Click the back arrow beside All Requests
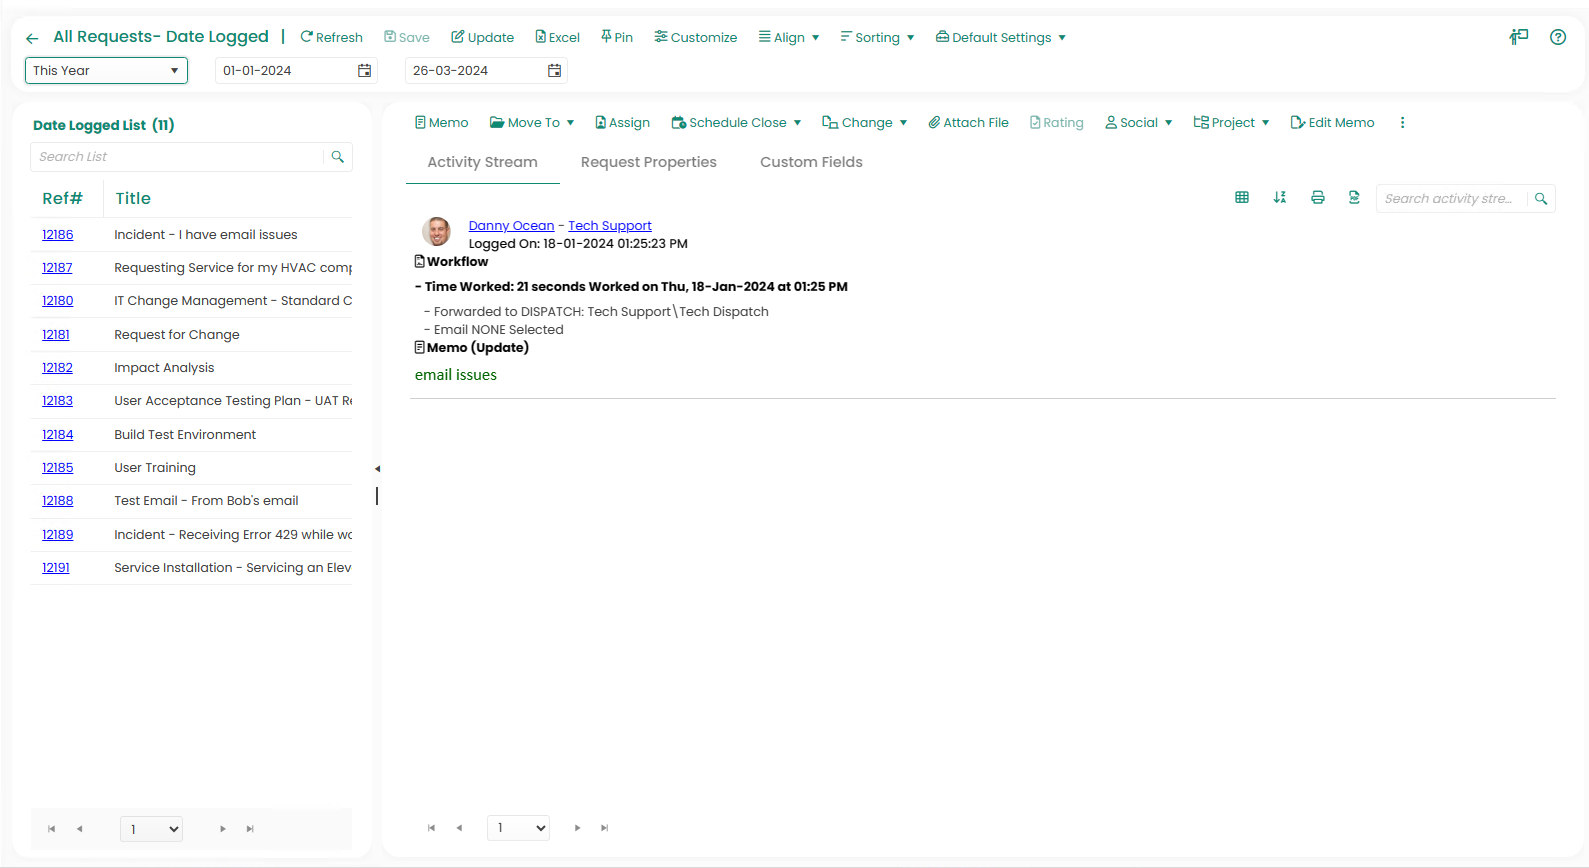The width and height of the screenshot is (1589, 868). (x=32, y=38)
